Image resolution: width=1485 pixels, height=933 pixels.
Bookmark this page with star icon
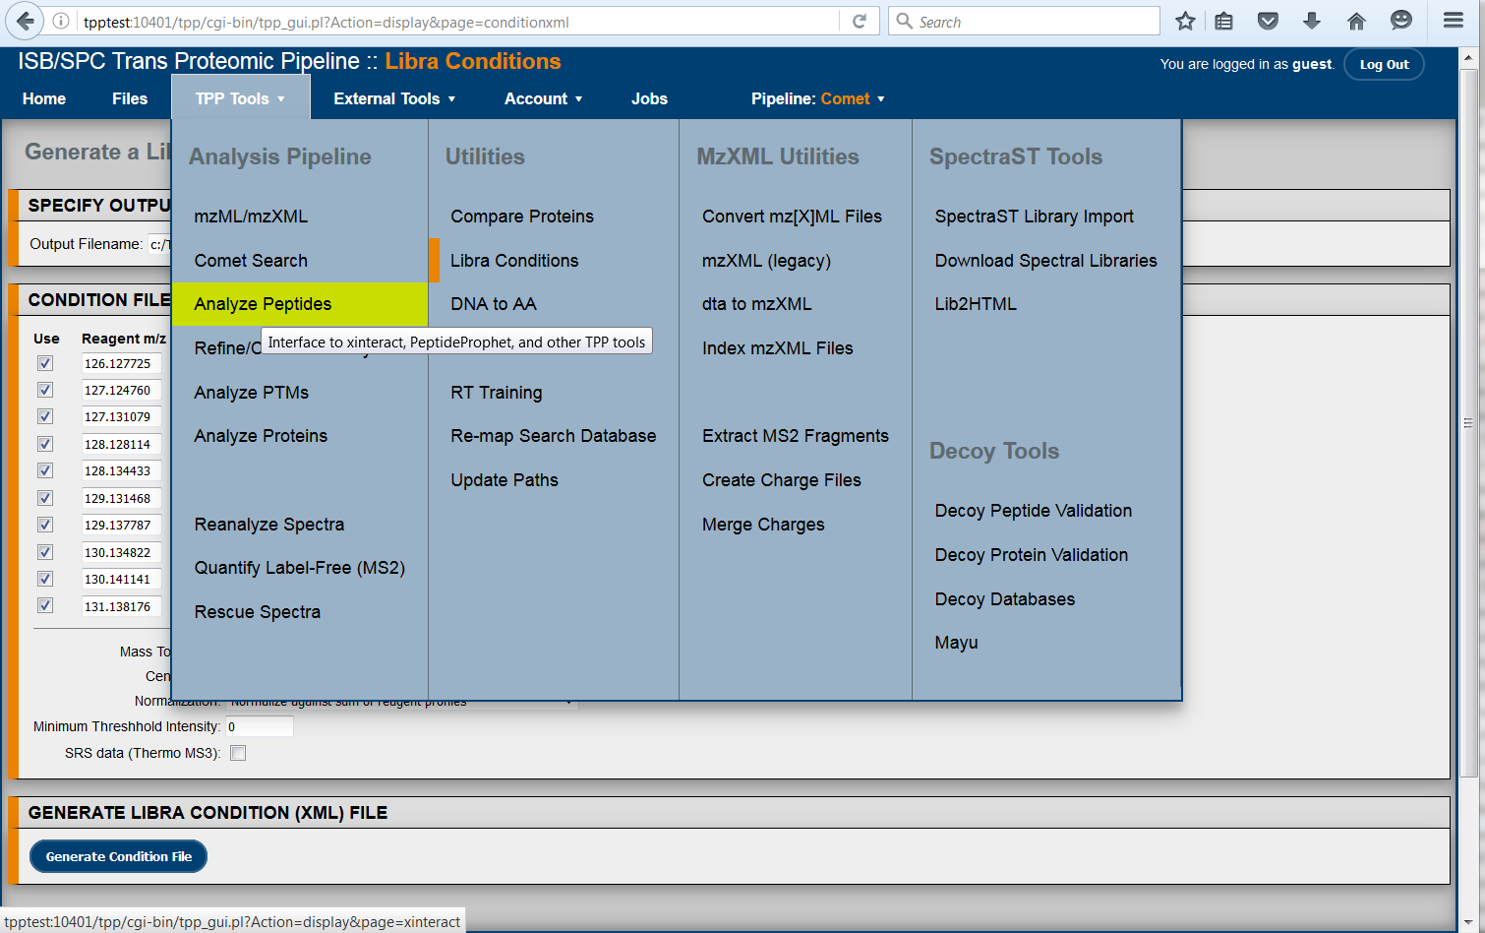1185,21
